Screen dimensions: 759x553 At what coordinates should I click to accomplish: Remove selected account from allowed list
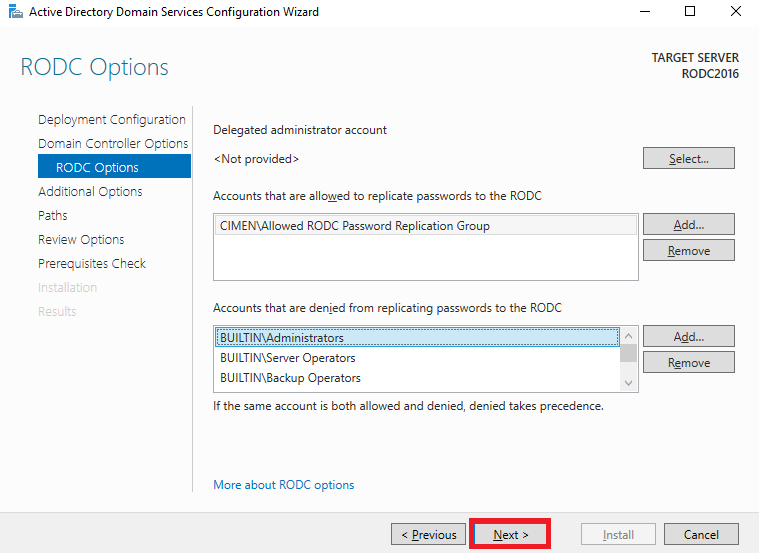[688, 250]
